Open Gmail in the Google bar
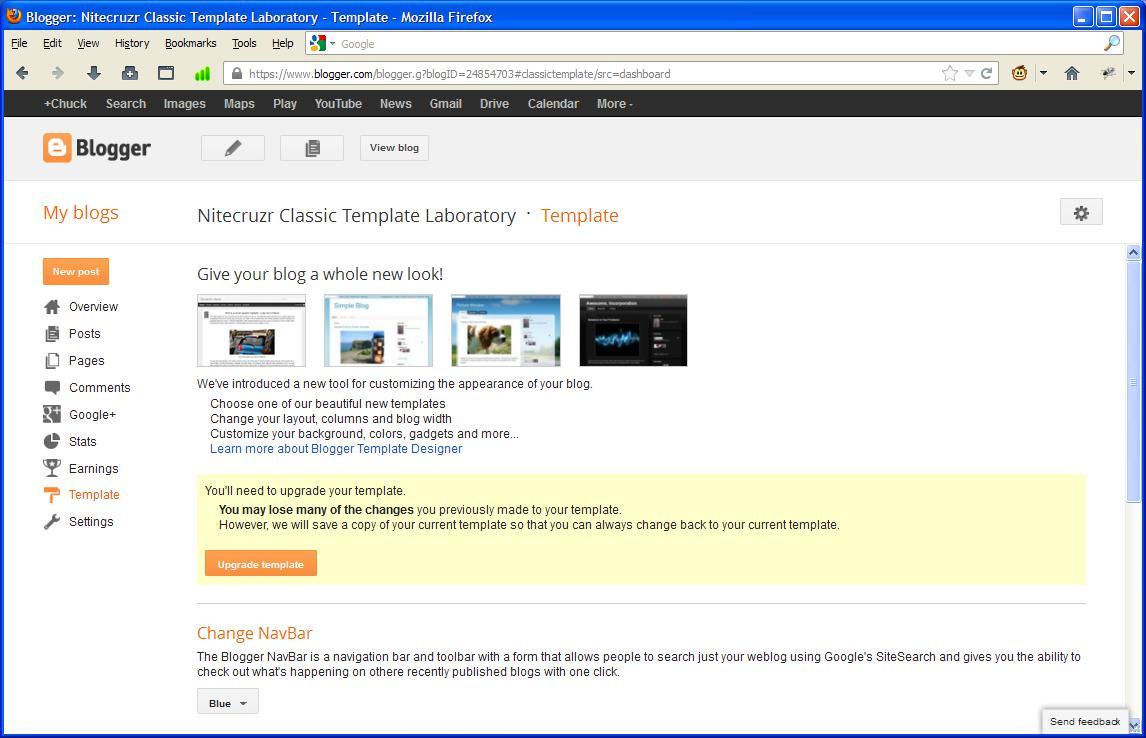The image size is (1146, 738). [446, 104]
